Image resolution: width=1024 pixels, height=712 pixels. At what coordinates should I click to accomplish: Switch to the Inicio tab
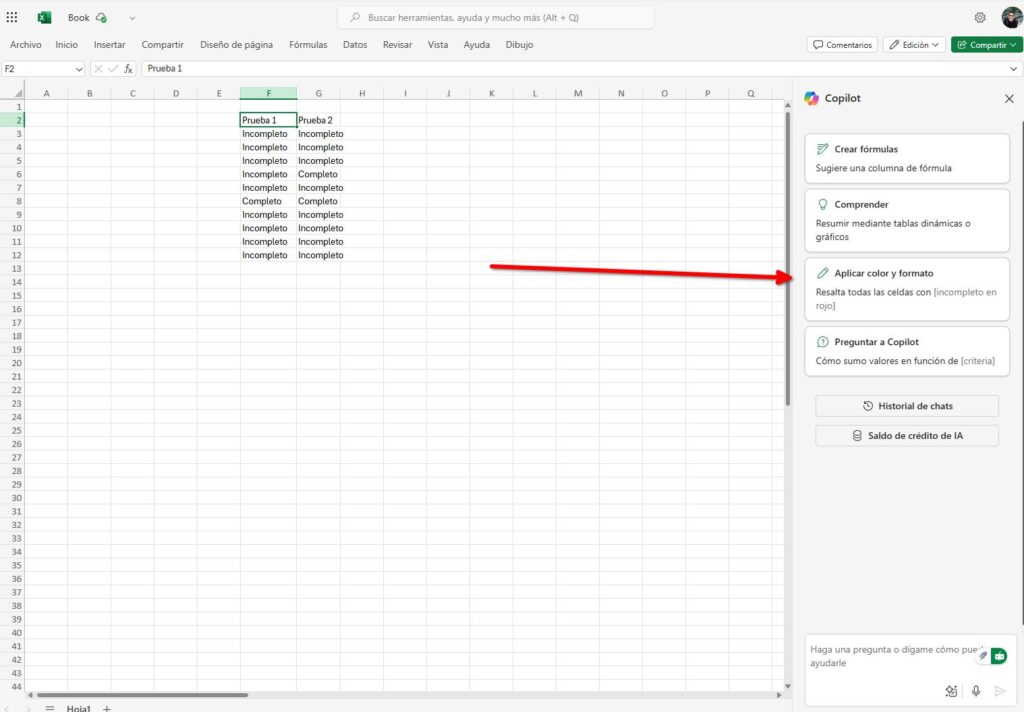tap(67, 44)
